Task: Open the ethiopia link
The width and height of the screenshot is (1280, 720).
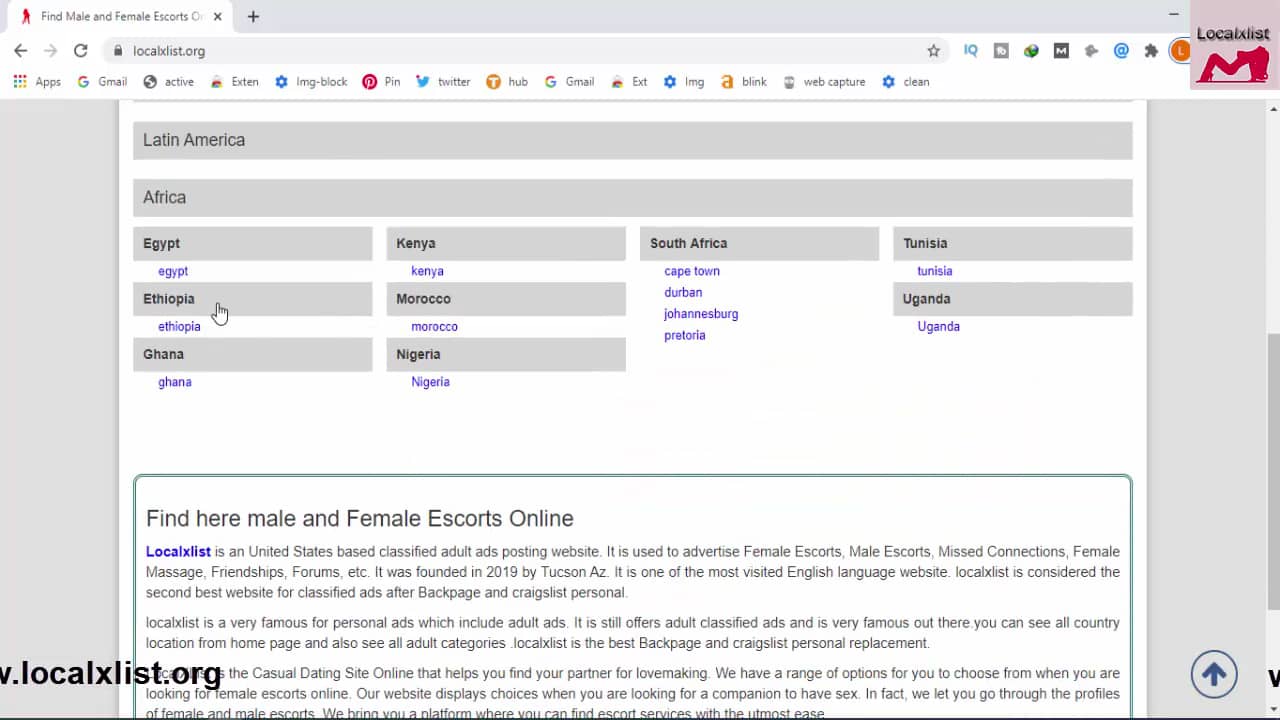Action: [x=179, y=326]
